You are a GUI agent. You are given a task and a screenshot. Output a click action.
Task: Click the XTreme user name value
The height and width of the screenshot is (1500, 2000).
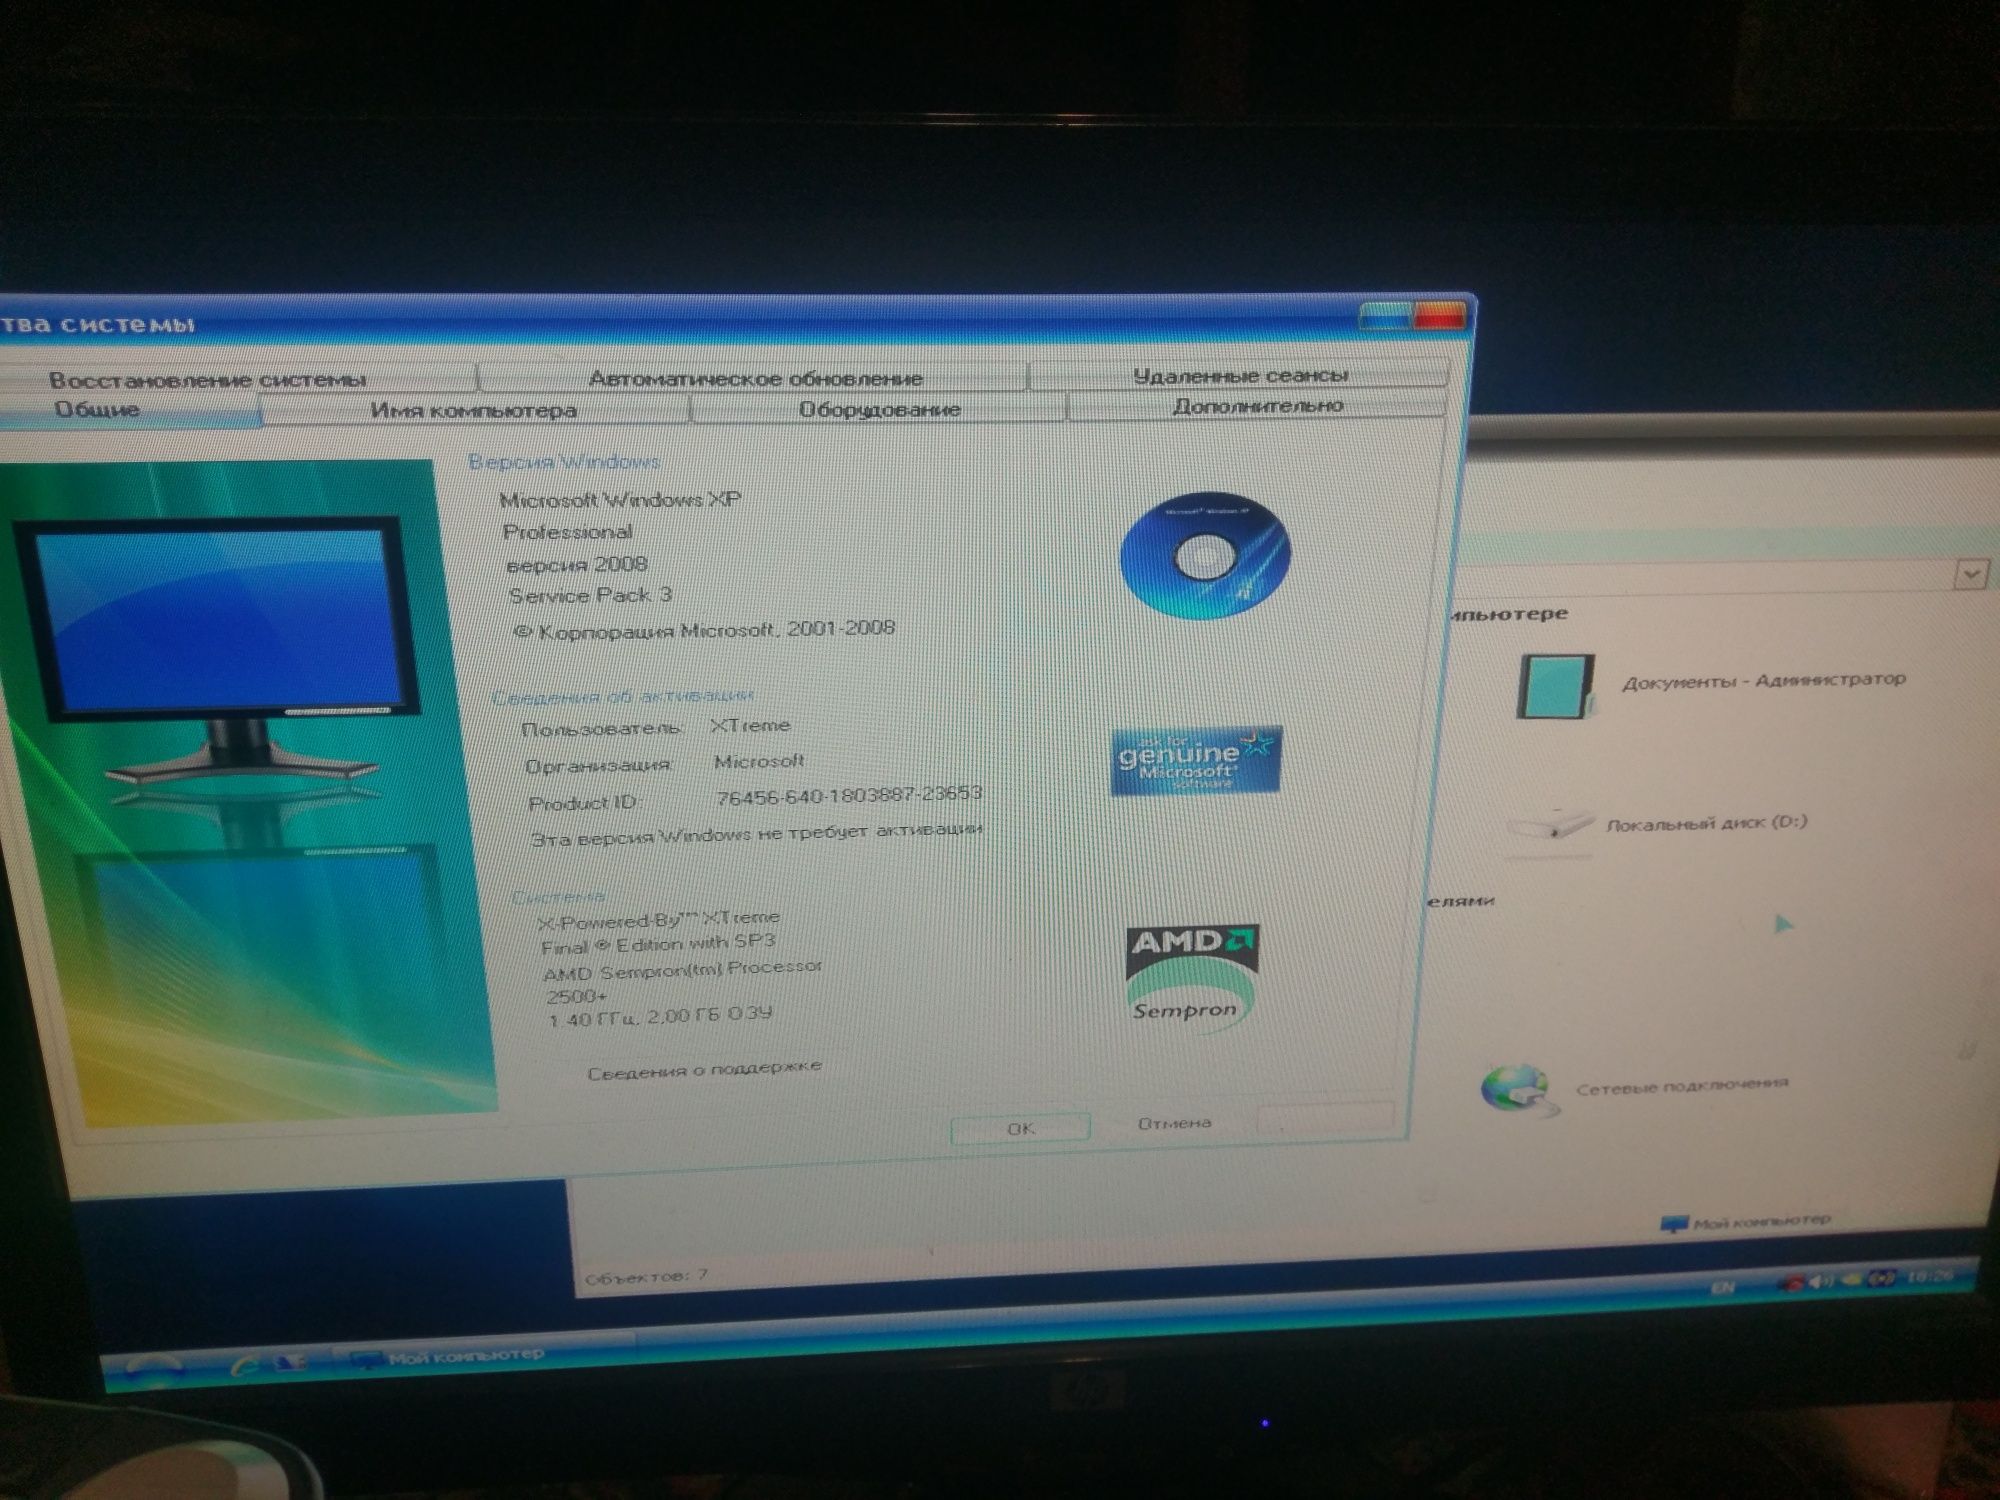coord(750,725)
